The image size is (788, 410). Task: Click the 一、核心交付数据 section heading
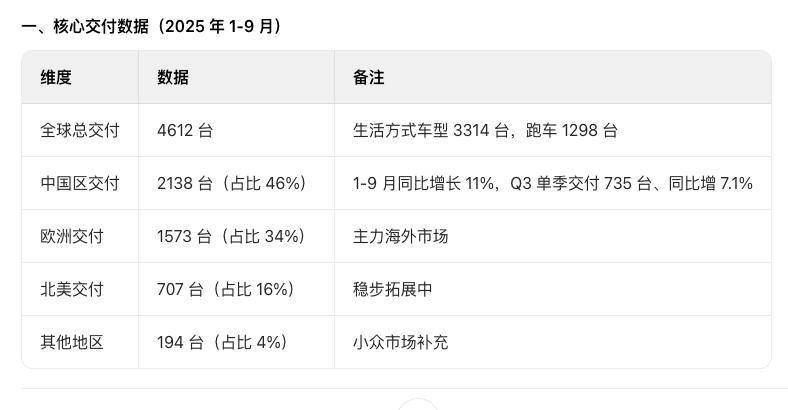pos(151,26)
